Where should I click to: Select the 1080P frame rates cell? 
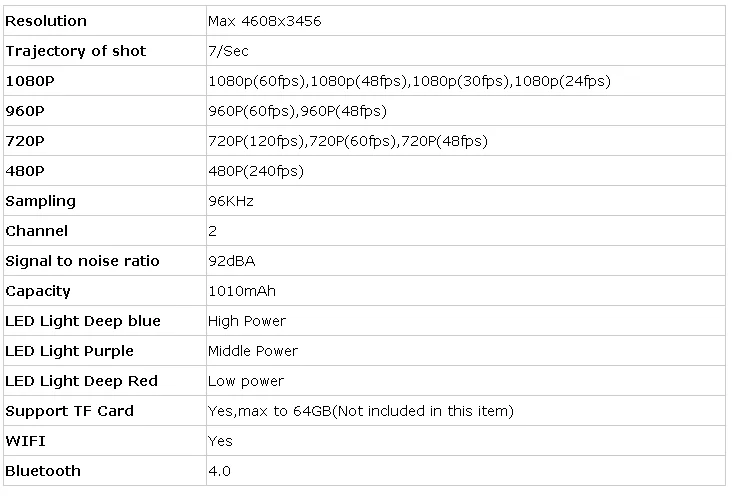pos(409,81)
